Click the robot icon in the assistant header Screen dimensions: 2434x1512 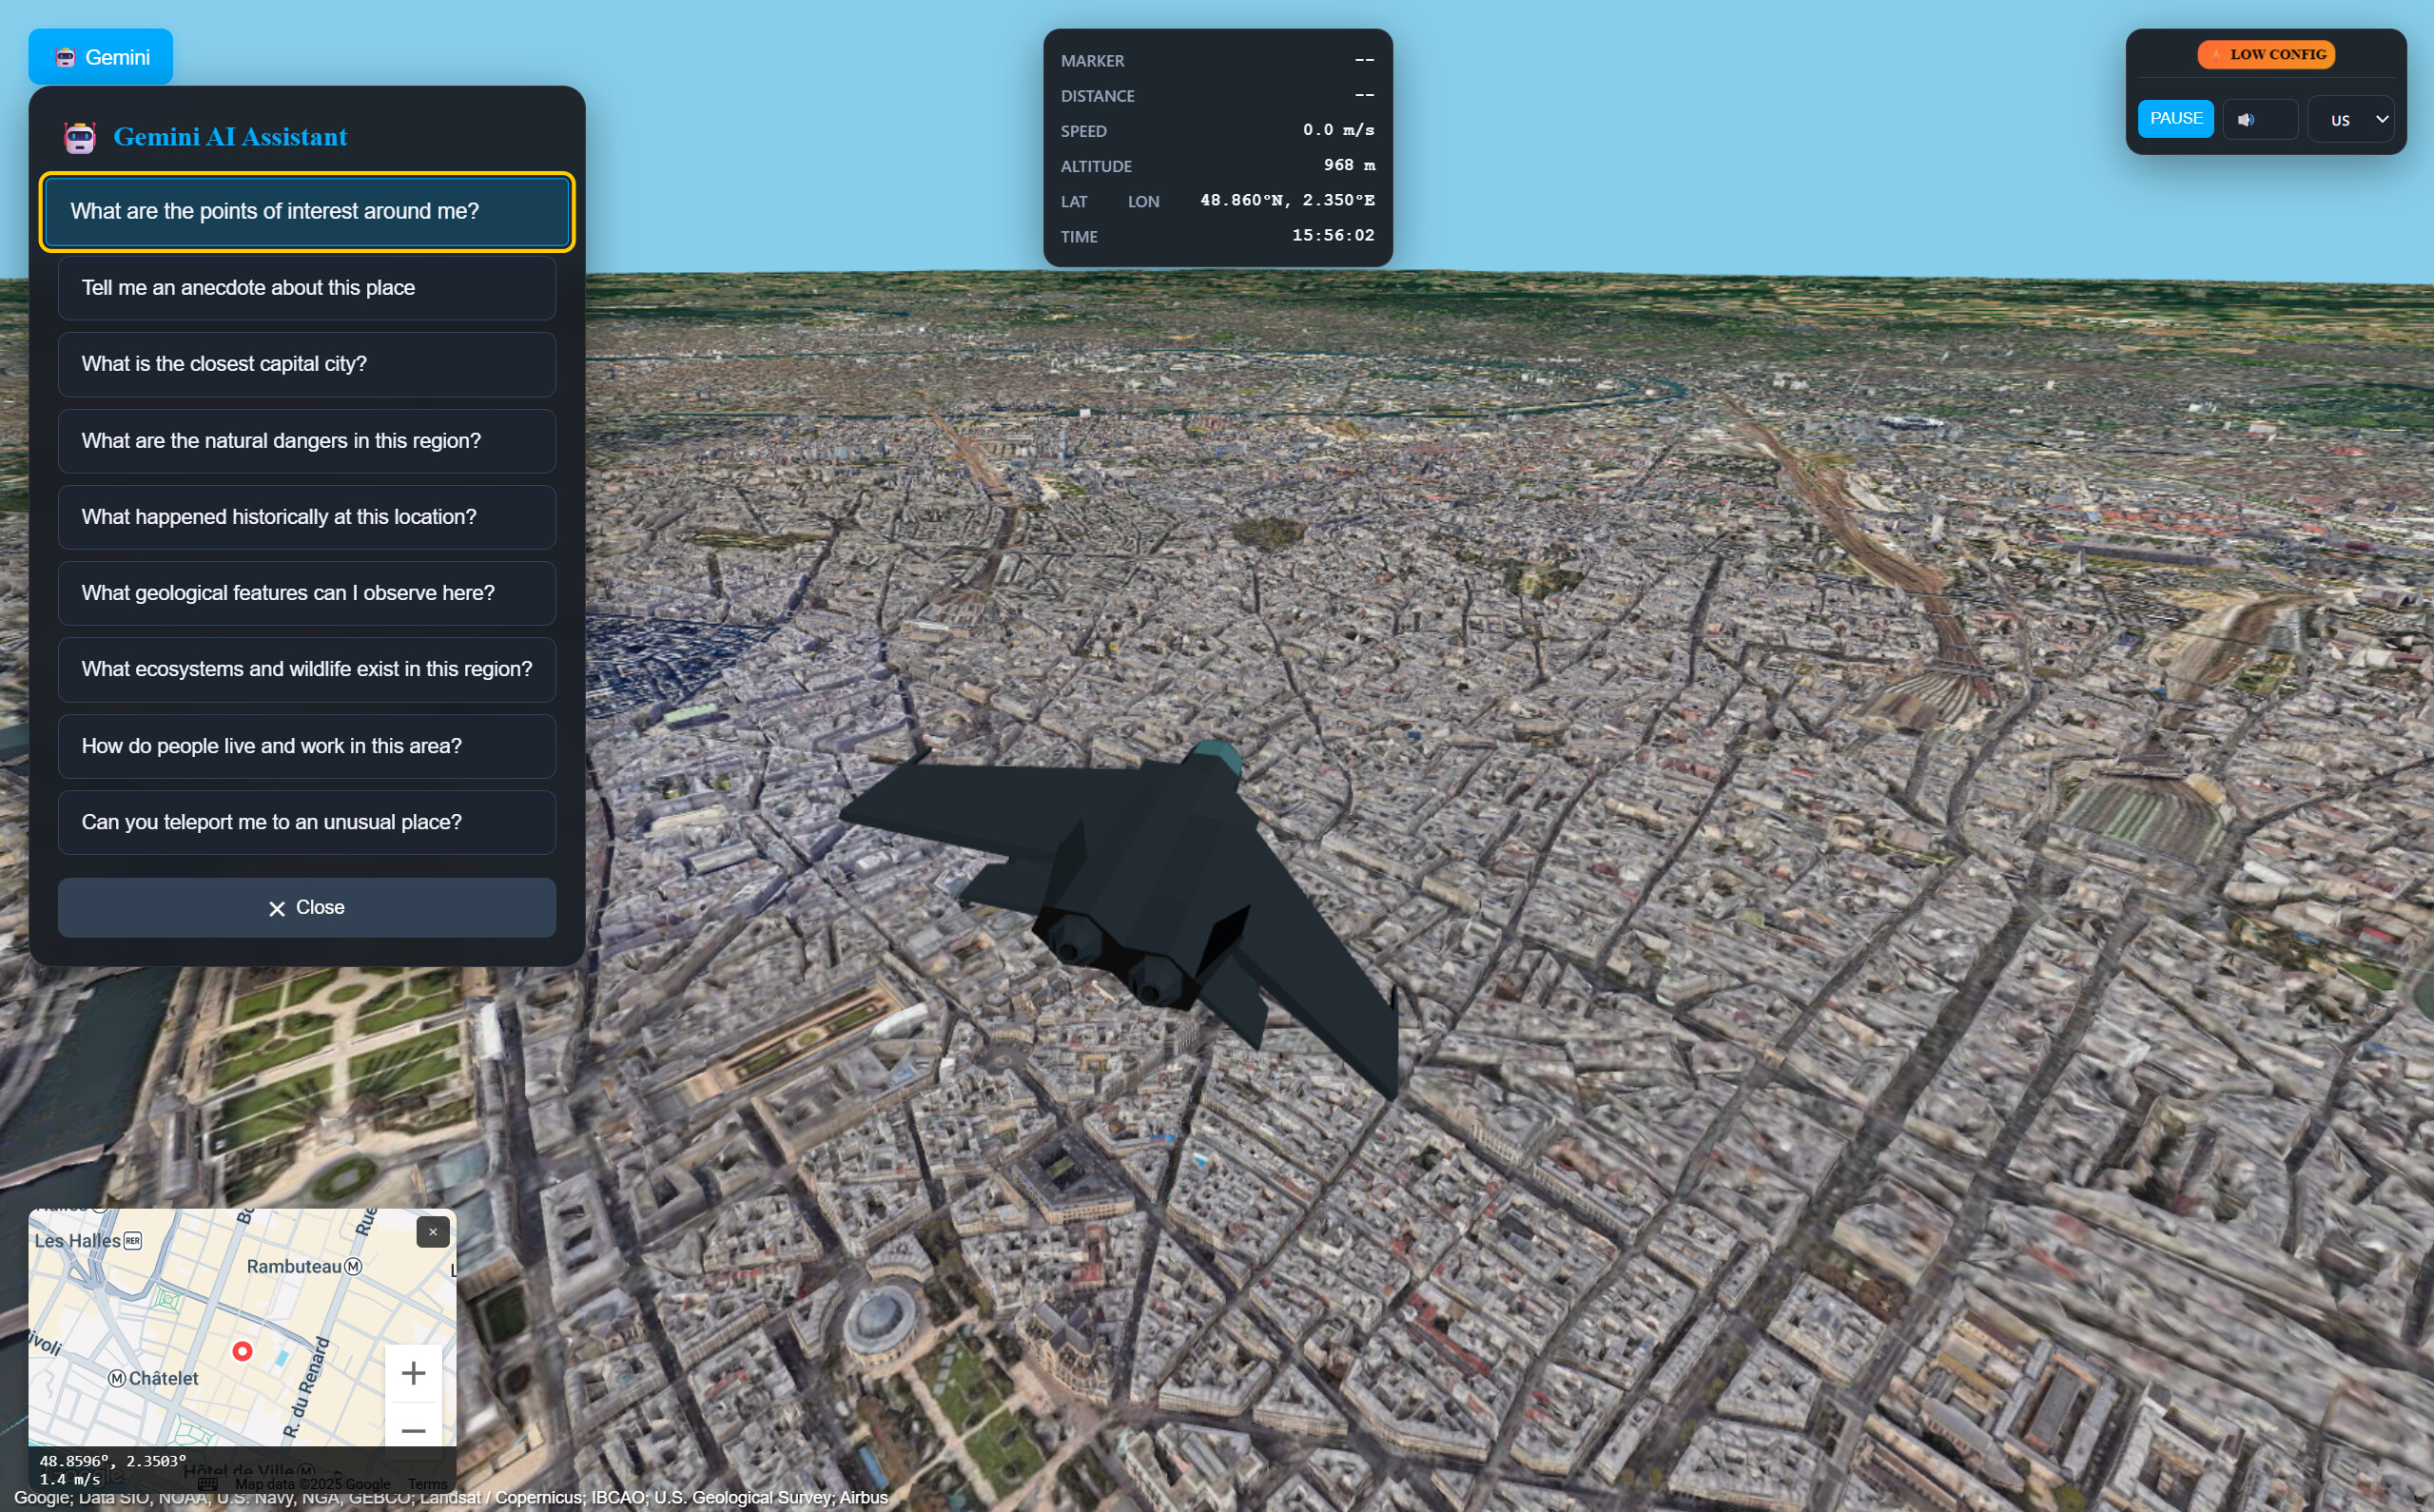pos(79,136)
